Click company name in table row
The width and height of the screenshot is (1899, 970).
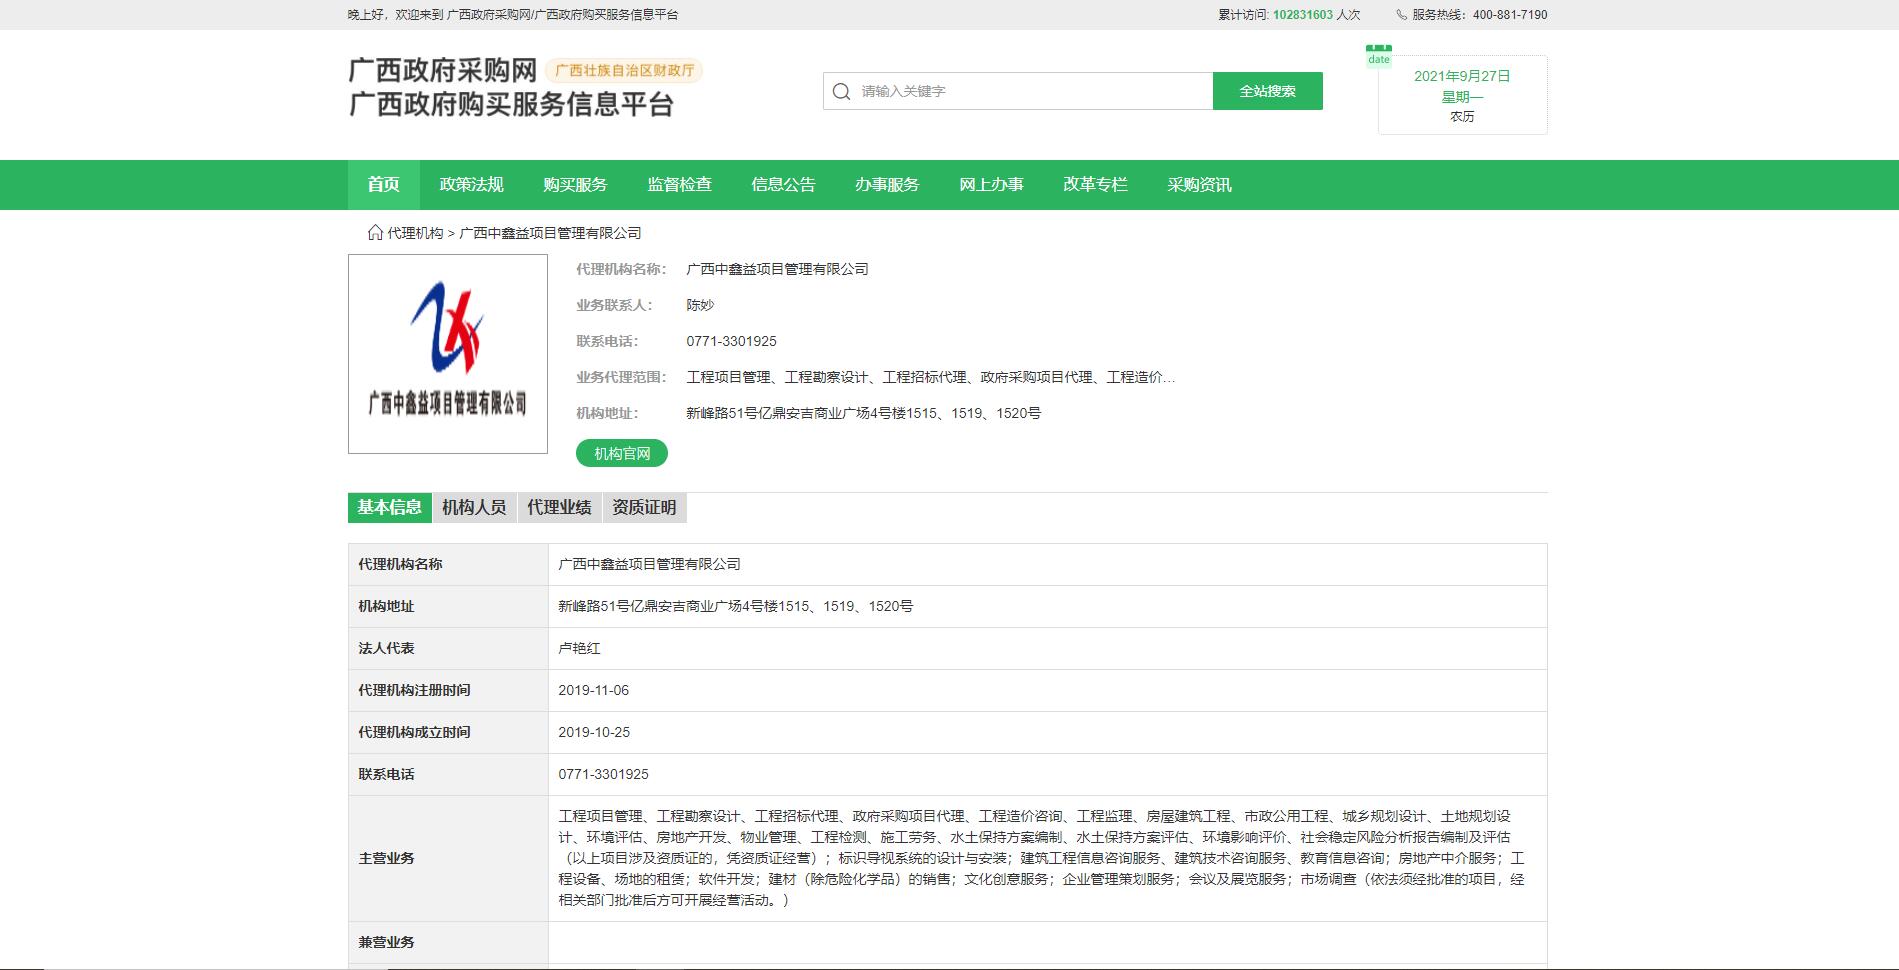(x=649, y=564)
